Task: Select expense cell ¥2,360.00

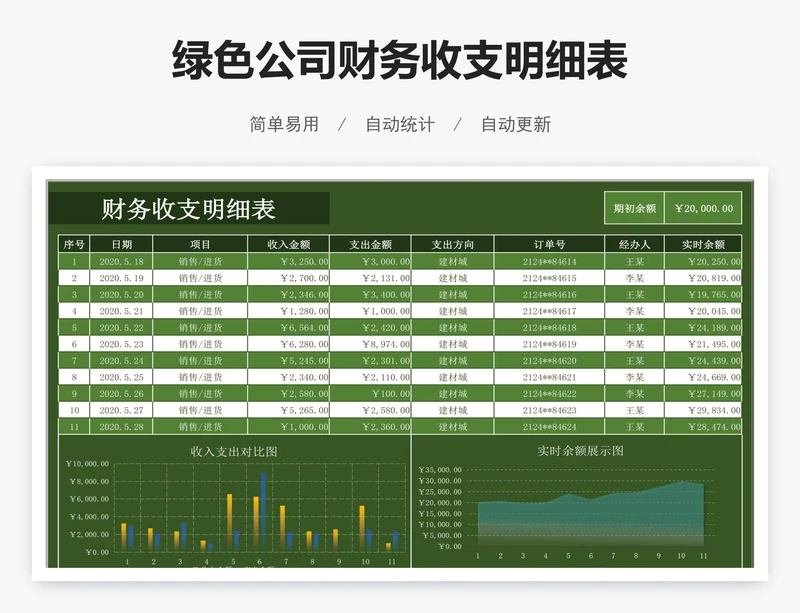Action: [x=370, y=427]
